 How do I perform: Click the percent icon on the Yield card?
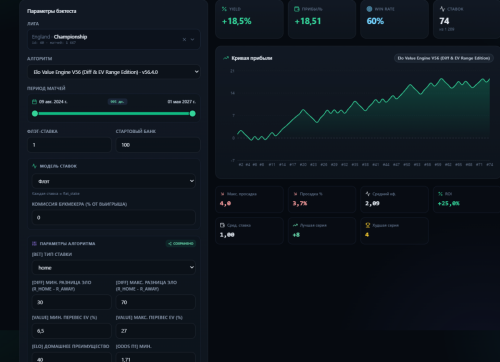[x=224, y=9]
